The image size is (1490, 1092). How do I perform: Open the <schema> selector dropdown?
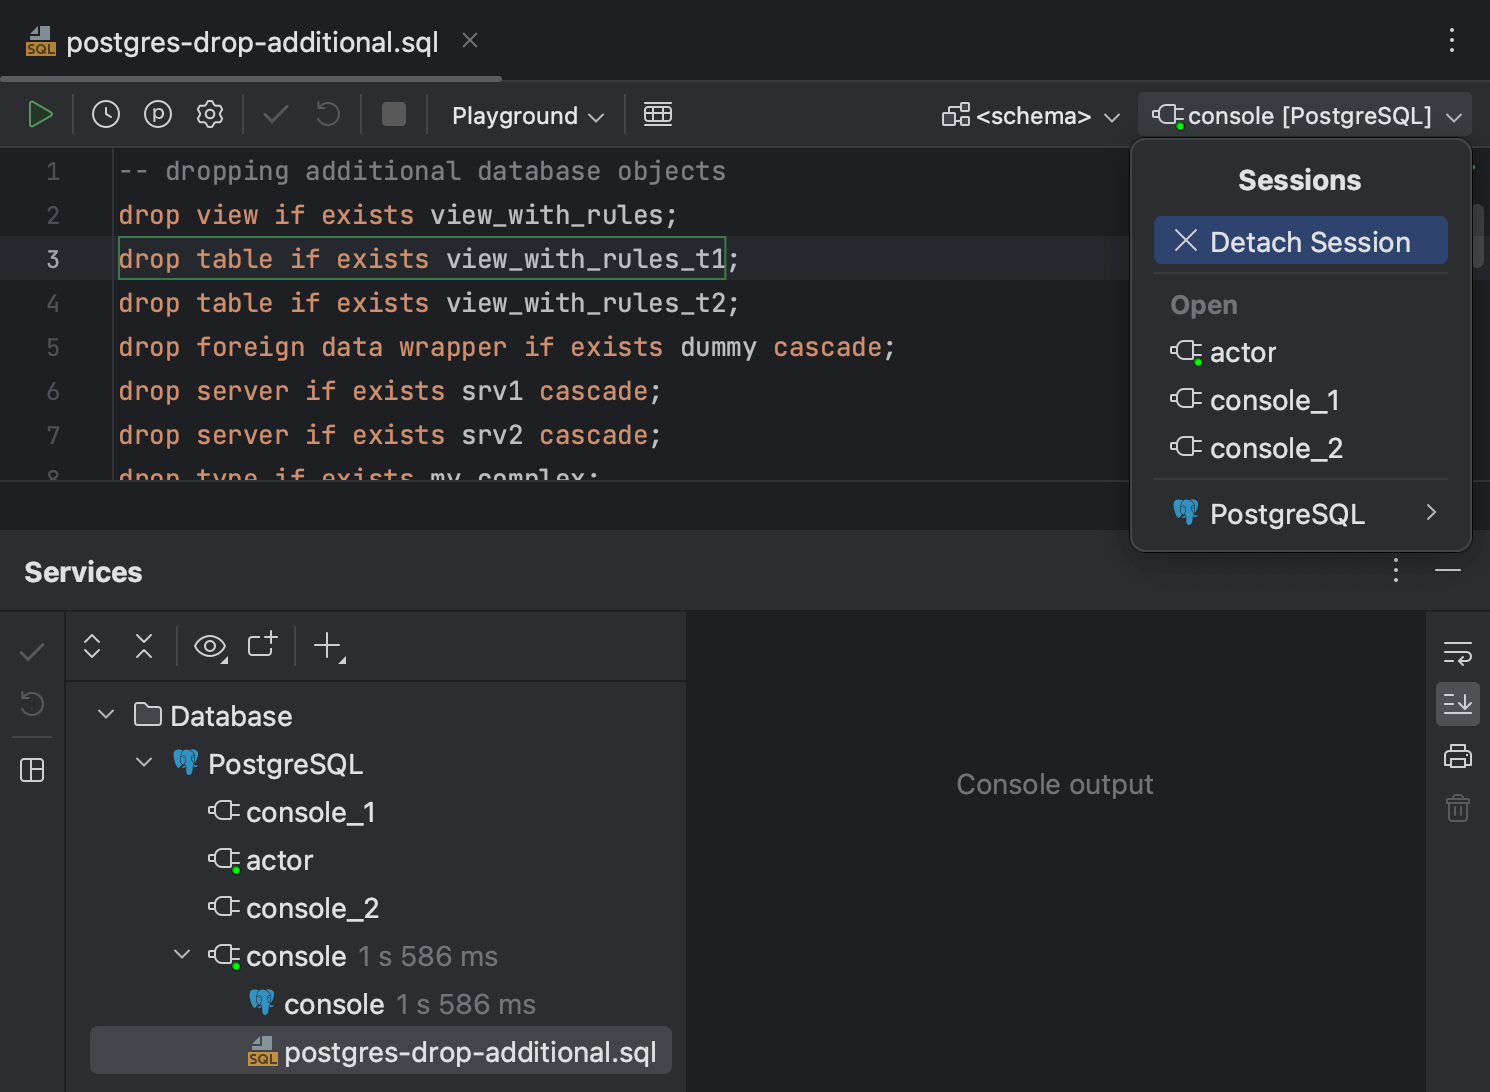coord(1030,115)
